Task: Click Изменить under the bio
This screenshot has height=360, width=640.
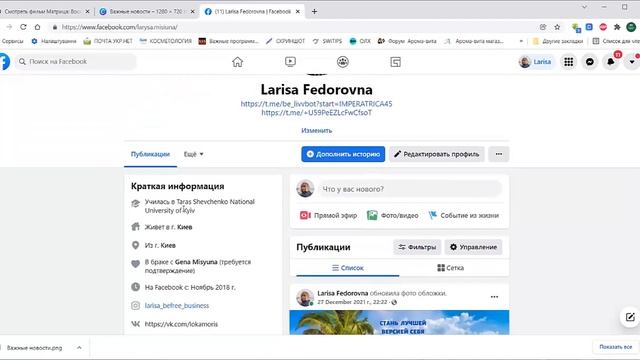Action: [x=317, y=131]
